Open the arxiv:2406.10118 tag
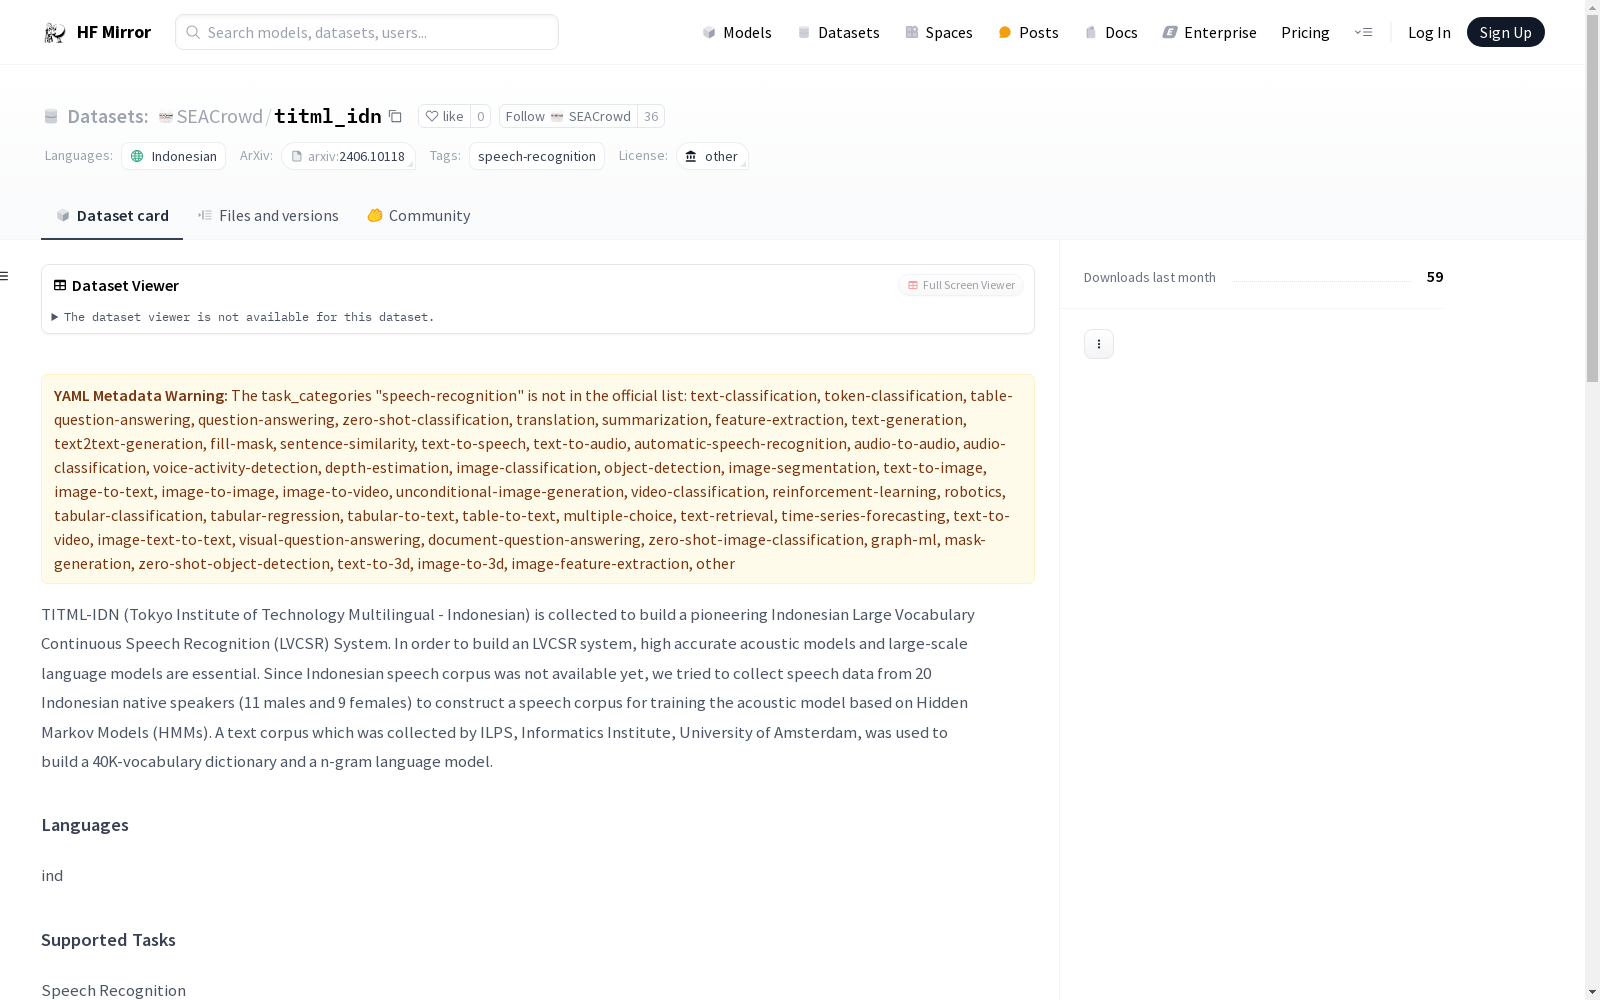 pos(348,156)
